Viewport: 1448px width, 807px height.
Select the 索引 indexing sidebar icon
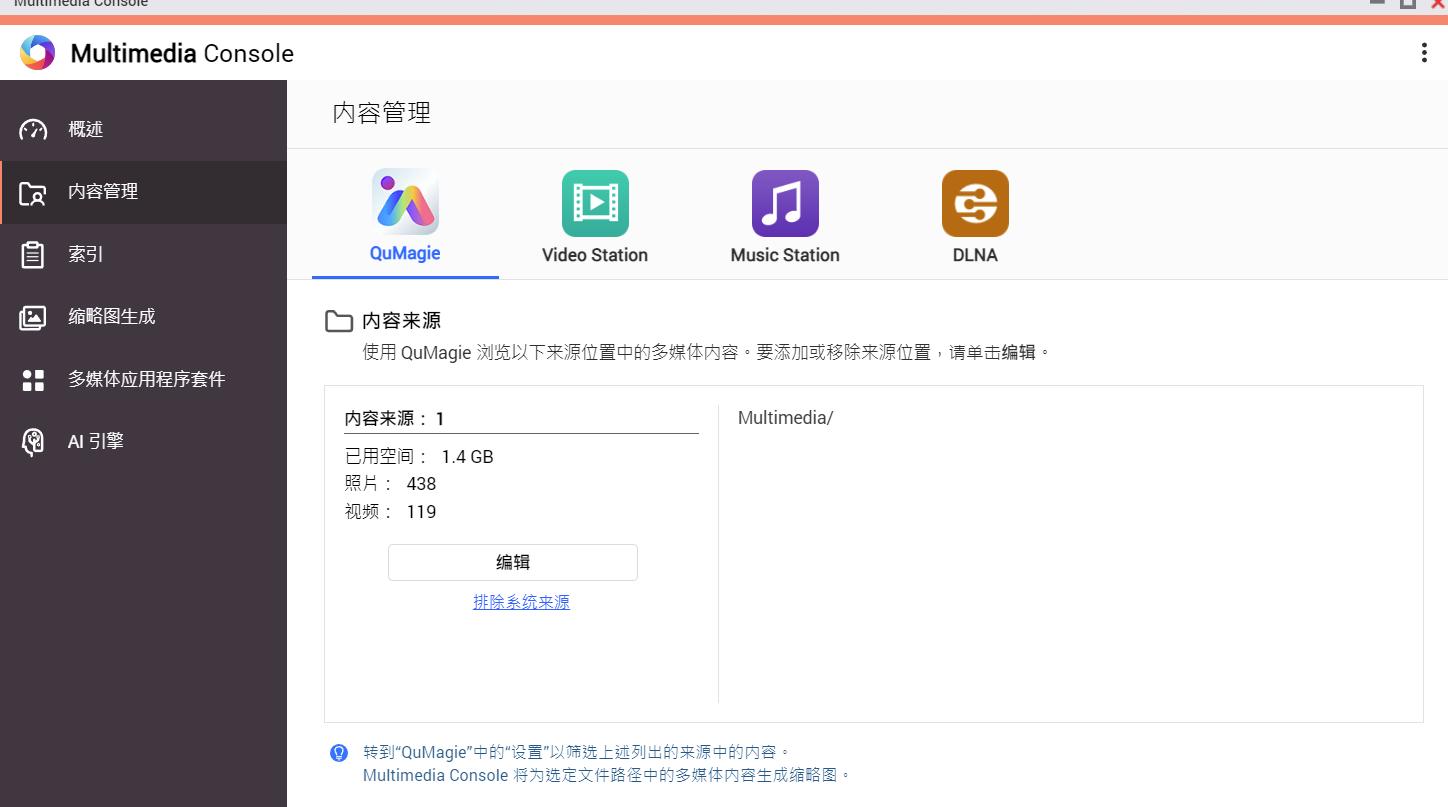click(x=33, y=254)
